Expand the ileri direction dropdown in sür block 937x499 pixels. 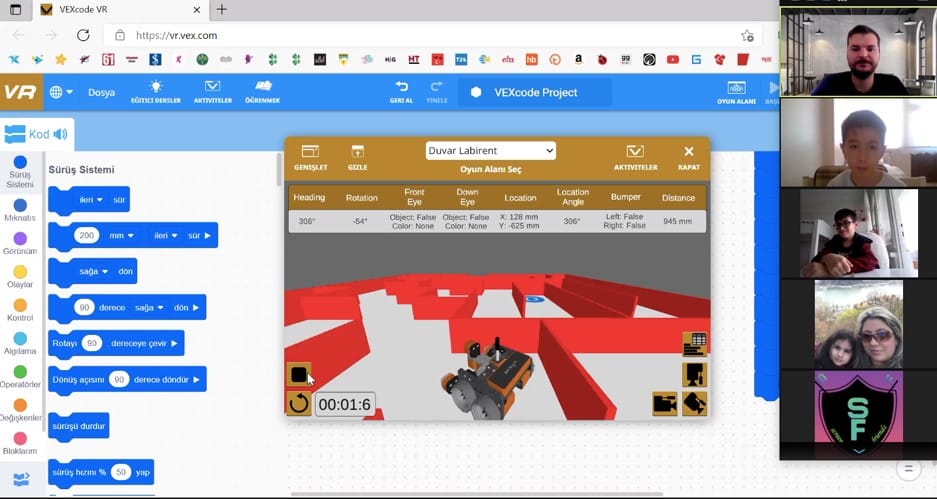pos(91,200)
